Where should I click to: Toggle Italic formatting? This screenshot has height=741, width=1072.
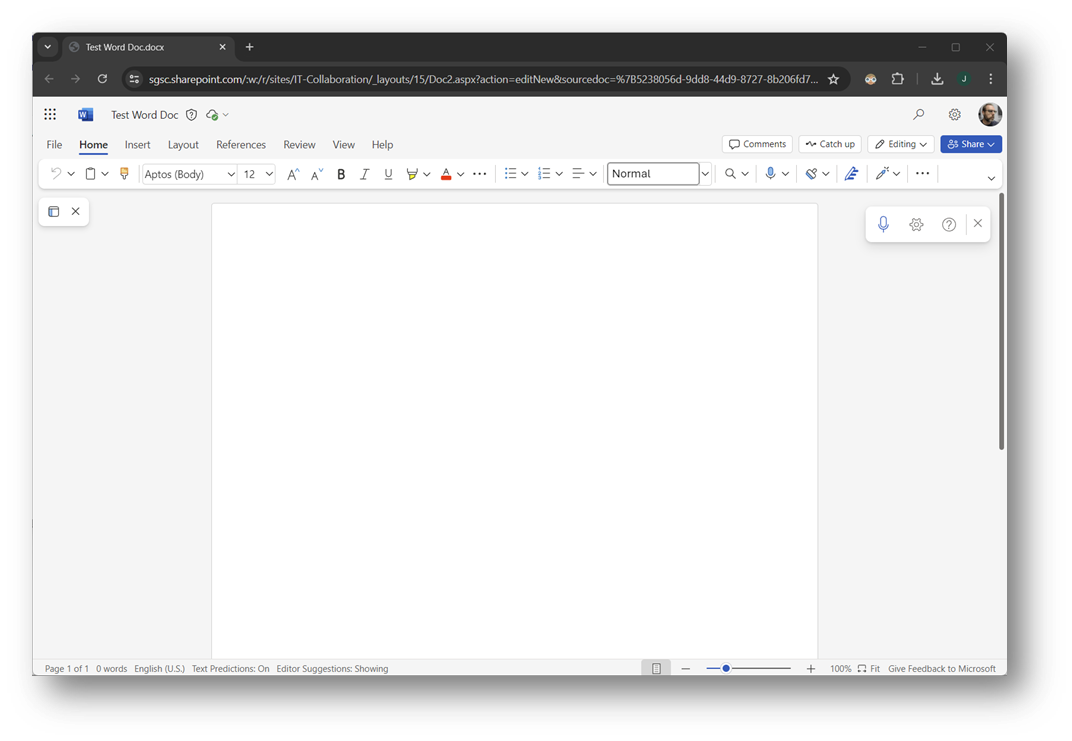coord(364,174)
